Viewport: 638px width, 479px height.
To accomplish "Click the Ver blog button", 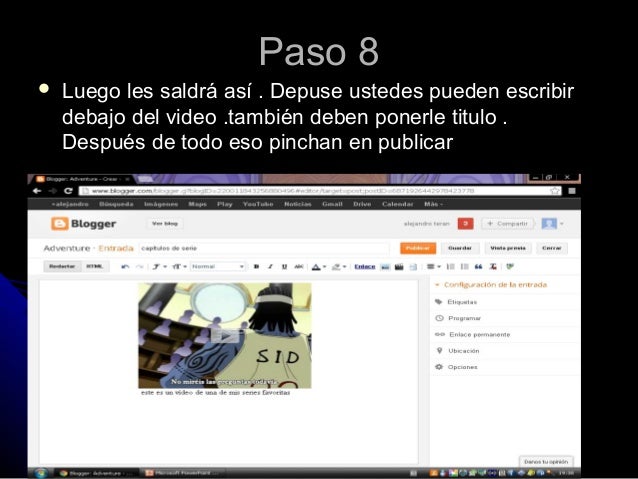I will pyautogui.click(x=165, y=223).
